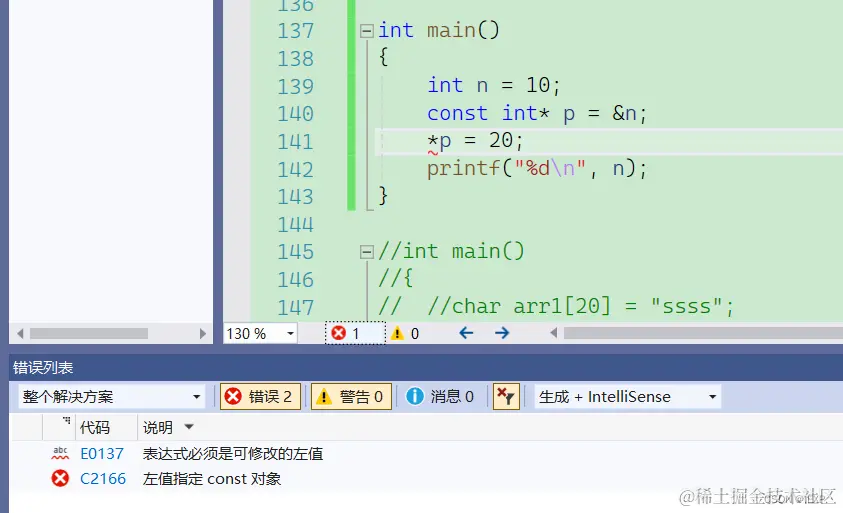Toggle the 错误 2 filter button
The width and height of the screenshot is (843, 513).
(x=260, y=397)
